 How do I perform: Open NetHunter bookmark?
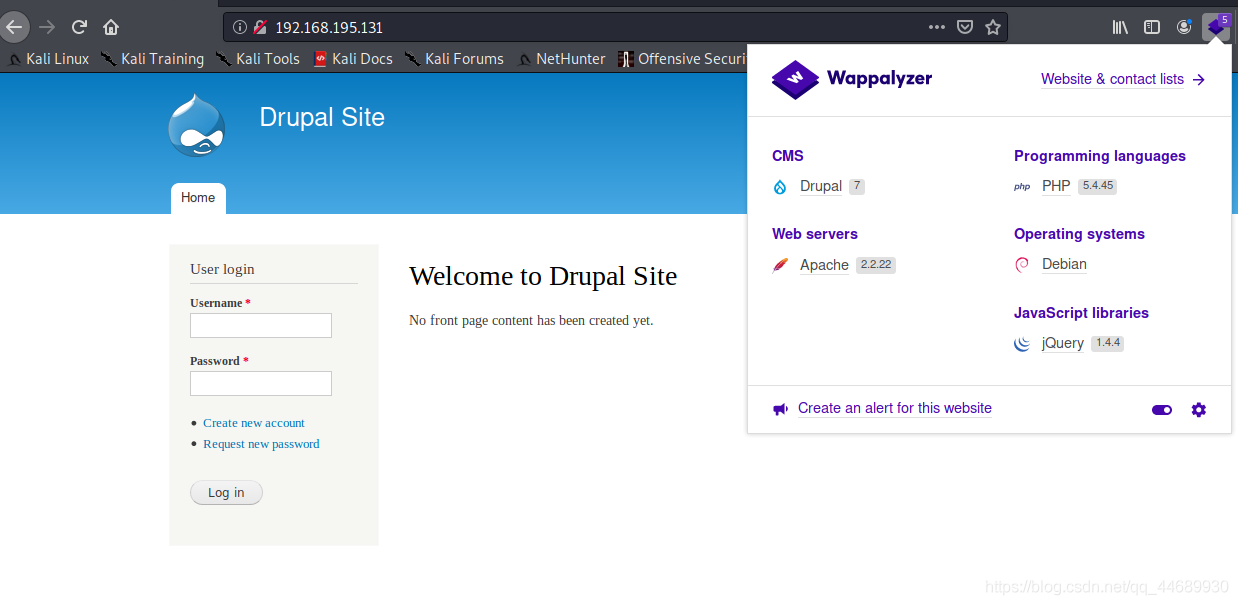click(562, 59)
